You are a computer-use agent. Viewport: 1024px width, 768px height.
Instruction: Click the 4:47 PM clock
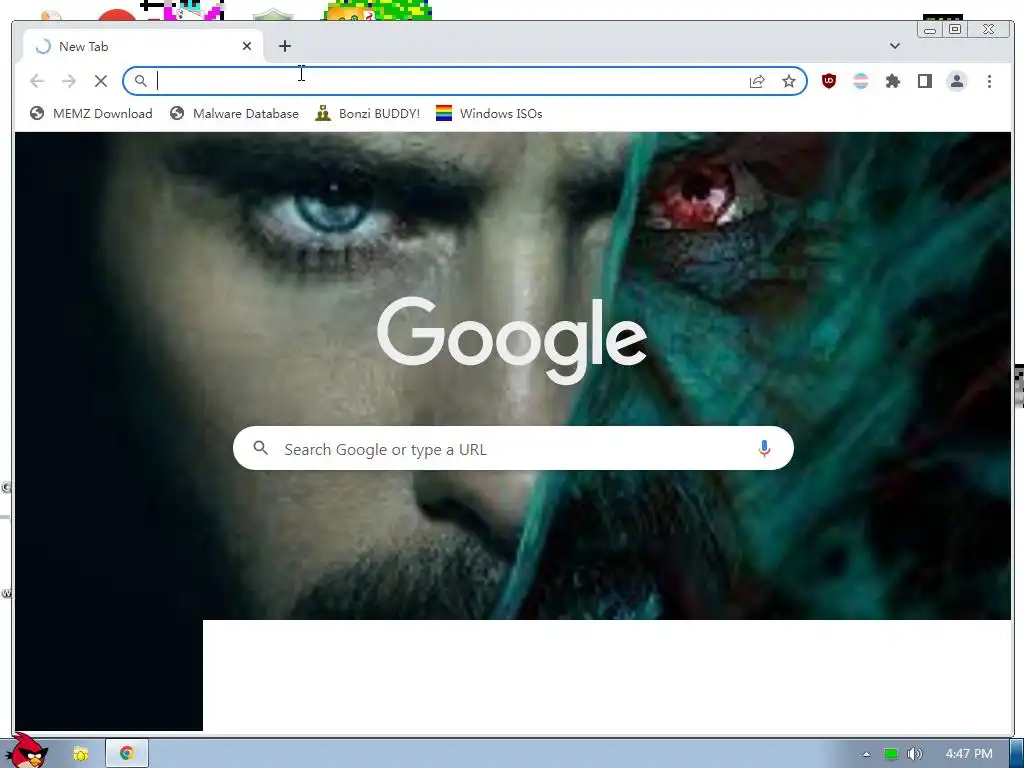(x=969, y=754)
